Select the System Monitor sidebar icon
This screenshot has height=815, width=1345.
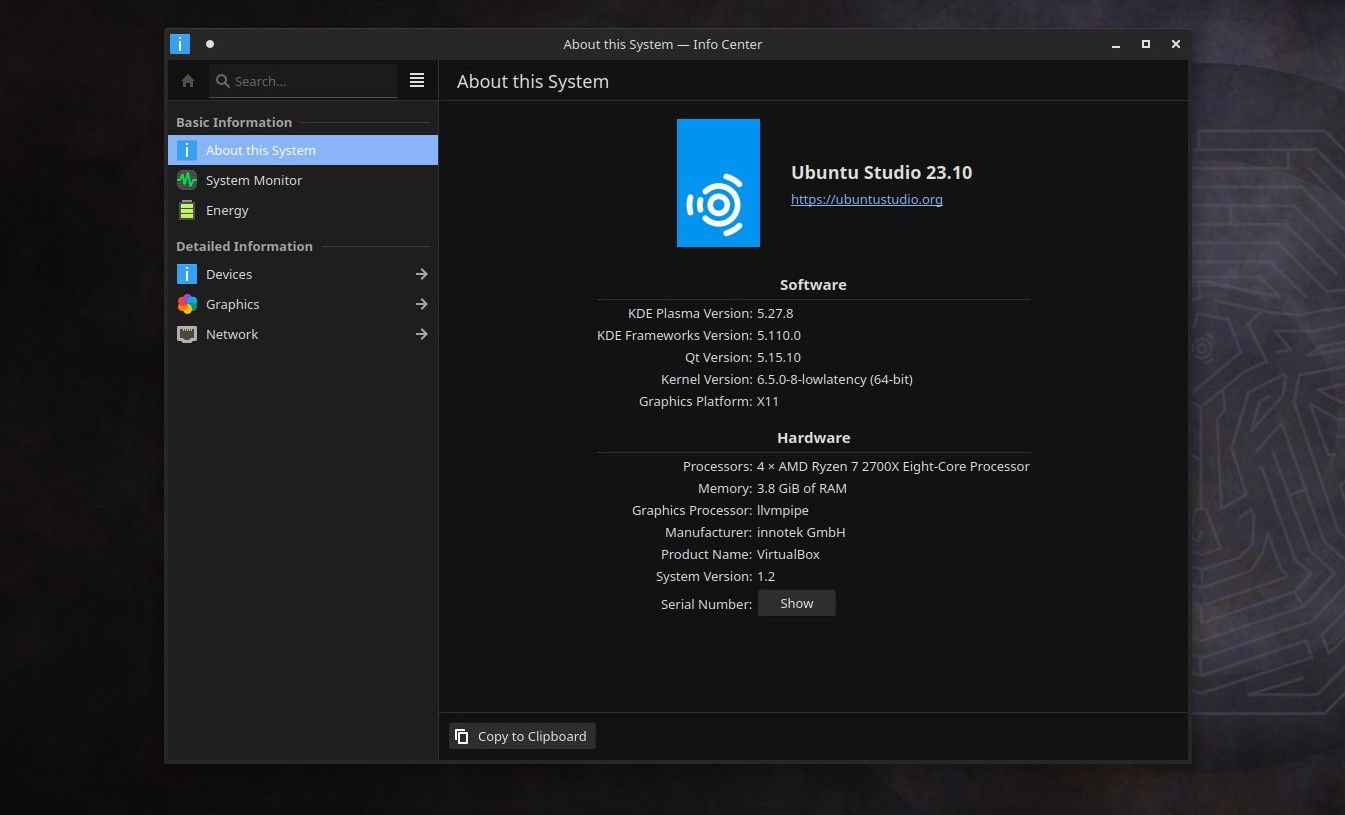coord(187,180)
